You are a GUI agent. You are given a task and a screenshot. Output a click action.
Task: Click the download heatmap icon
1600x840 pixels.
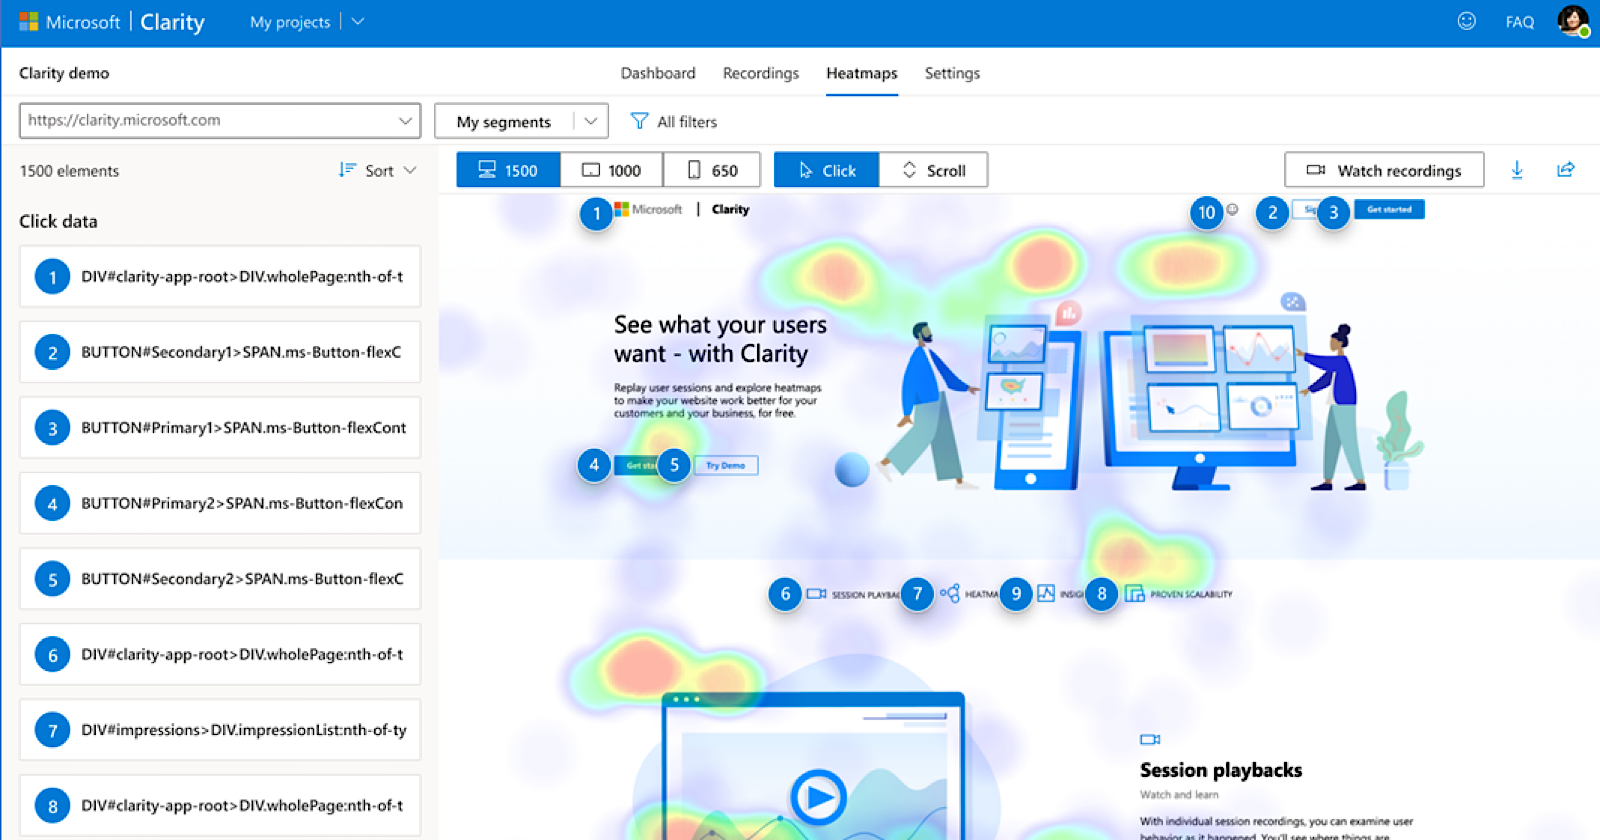pyautogui.click(x=1517, y=170)
